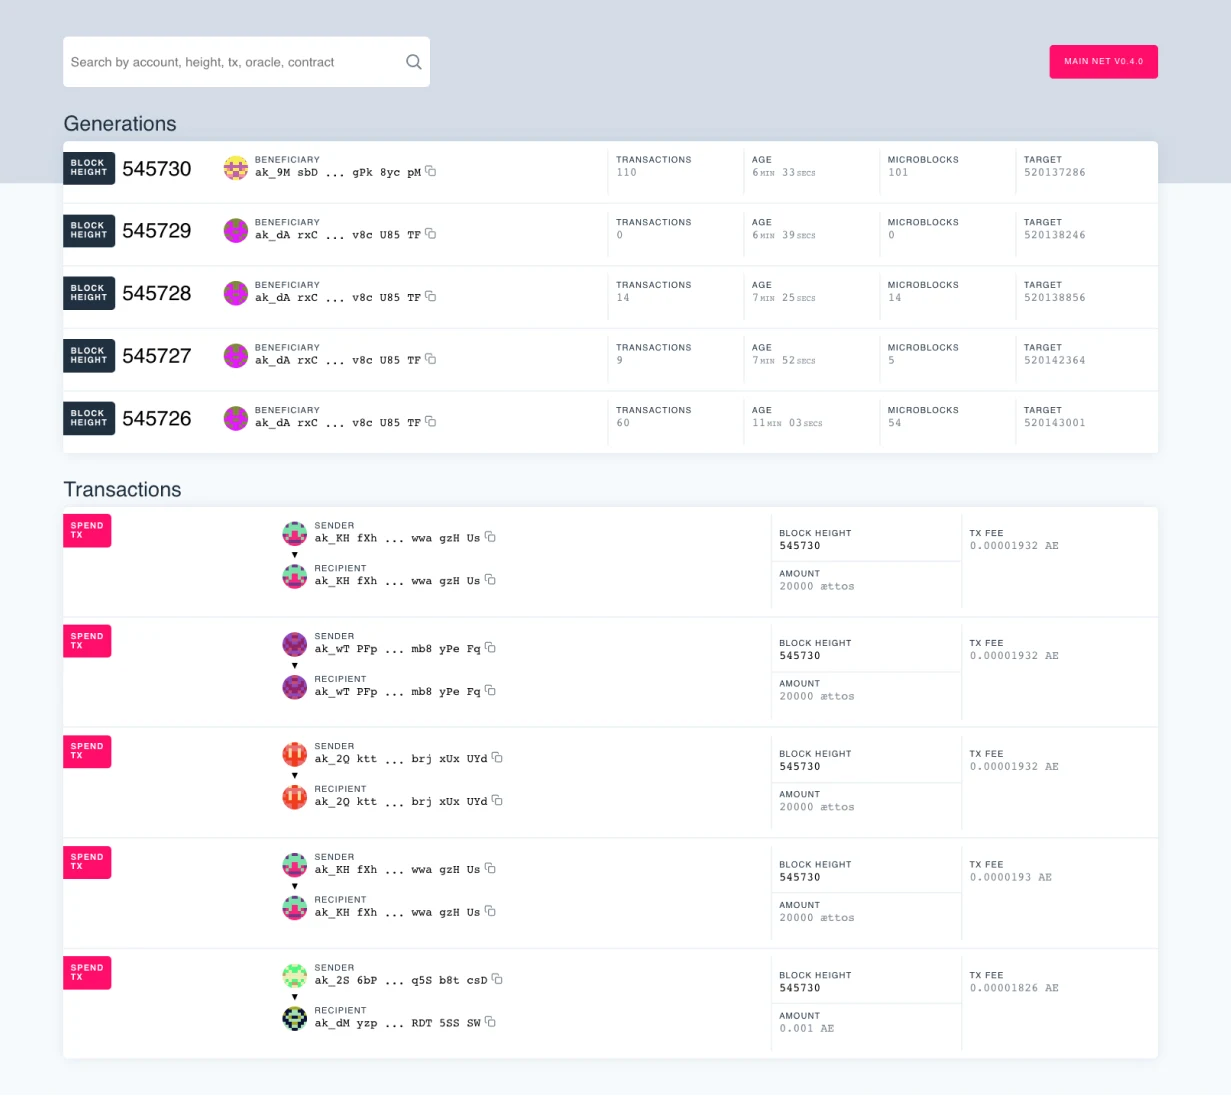Click SPEND TX badge of ak_2Q transaction
The image size is (1231, 1096).
point(87,751)
